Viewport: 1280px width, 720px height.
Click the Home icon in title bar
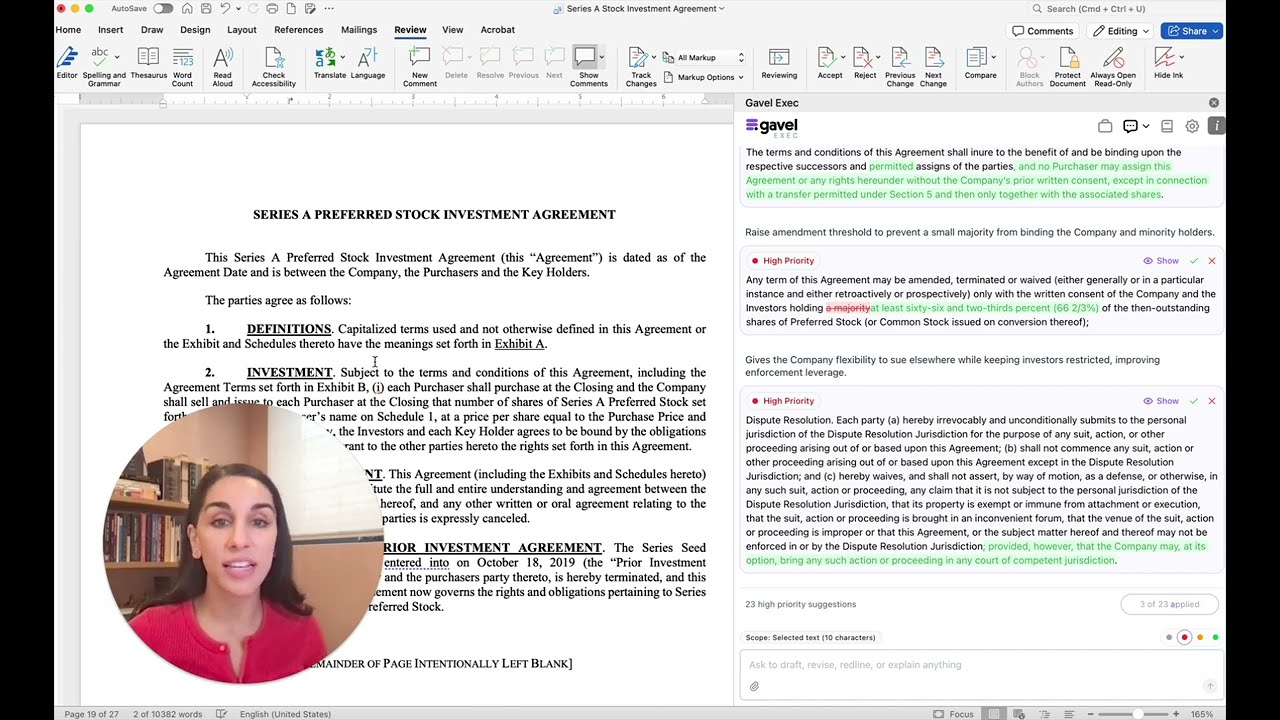pyautogui.click(x=187, y=8)
